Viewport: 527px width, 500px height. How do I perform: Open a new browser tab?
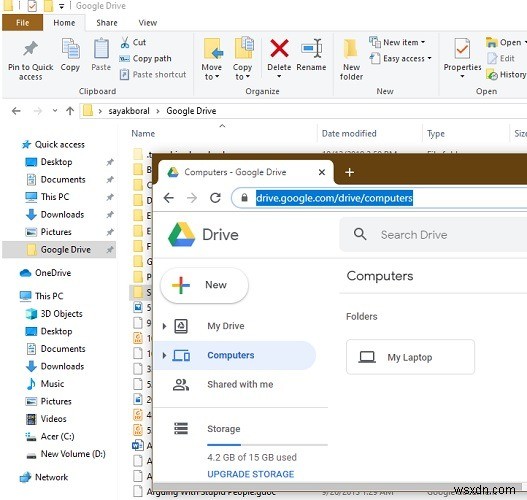click(x=350, y=172)
